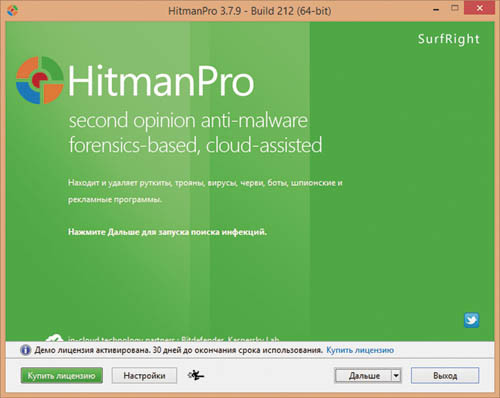Click the SurfRight brand text
The width and height of the screenshot is (500, 398).
[x=449, y=39]
